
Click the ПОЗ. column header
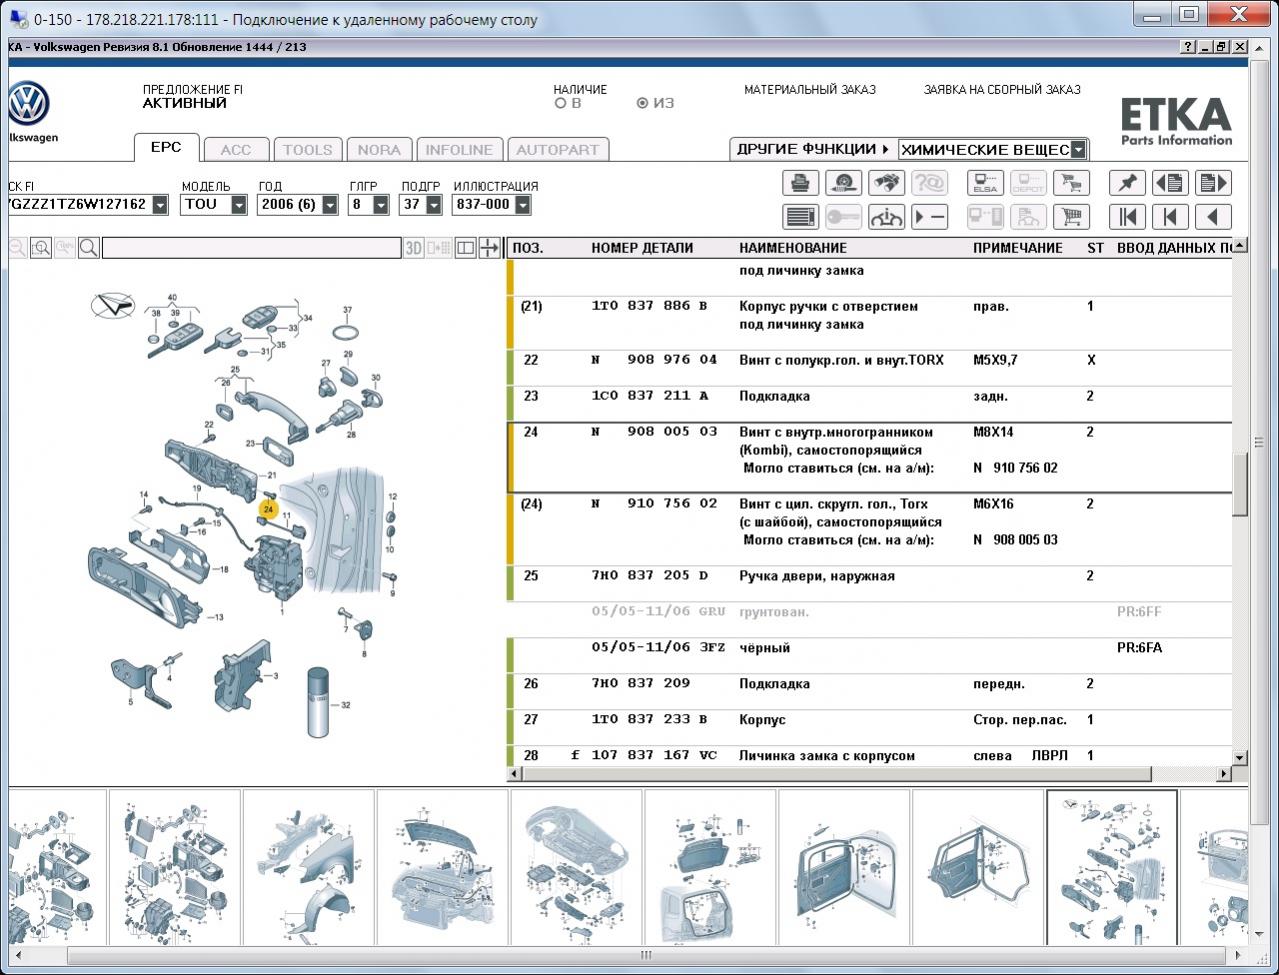527,248
